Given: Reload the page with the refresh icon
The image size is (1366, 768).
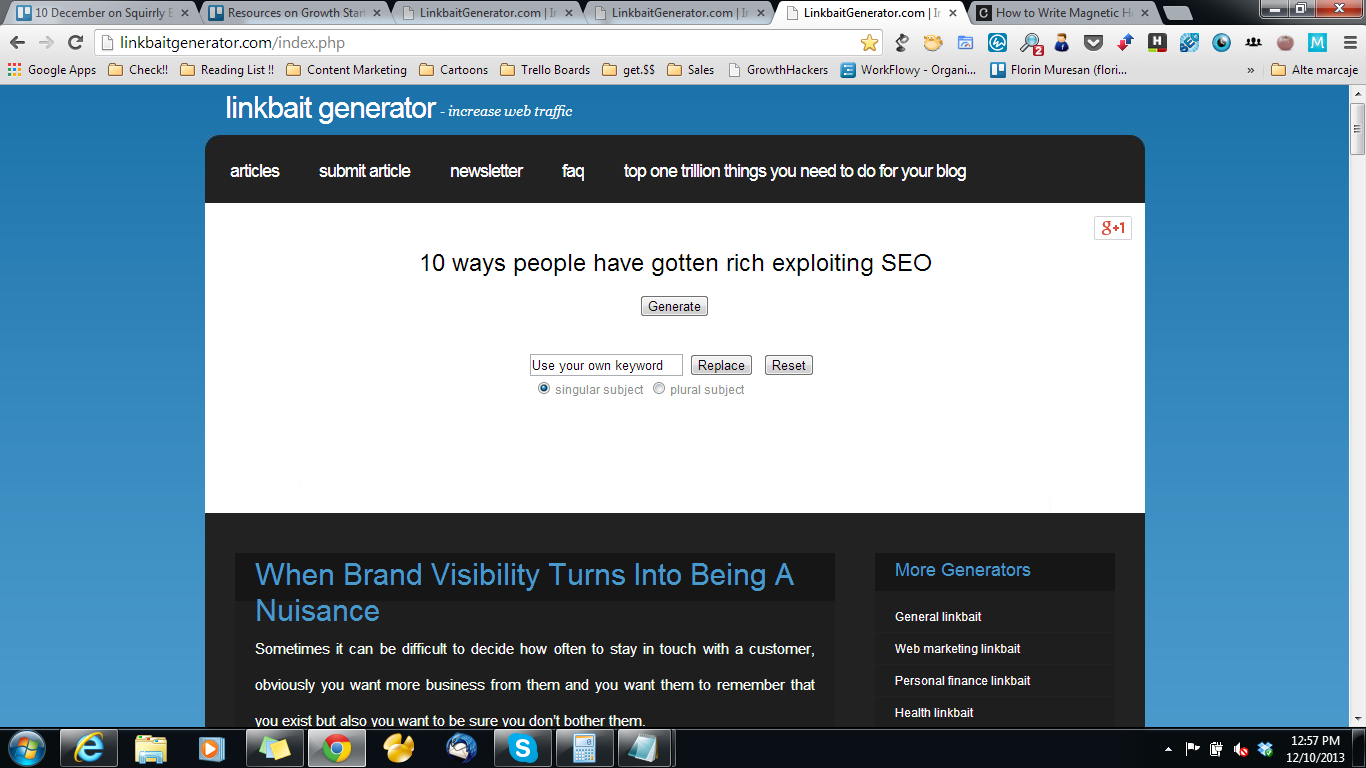Looking at the screenshot, I should (75, 42).
